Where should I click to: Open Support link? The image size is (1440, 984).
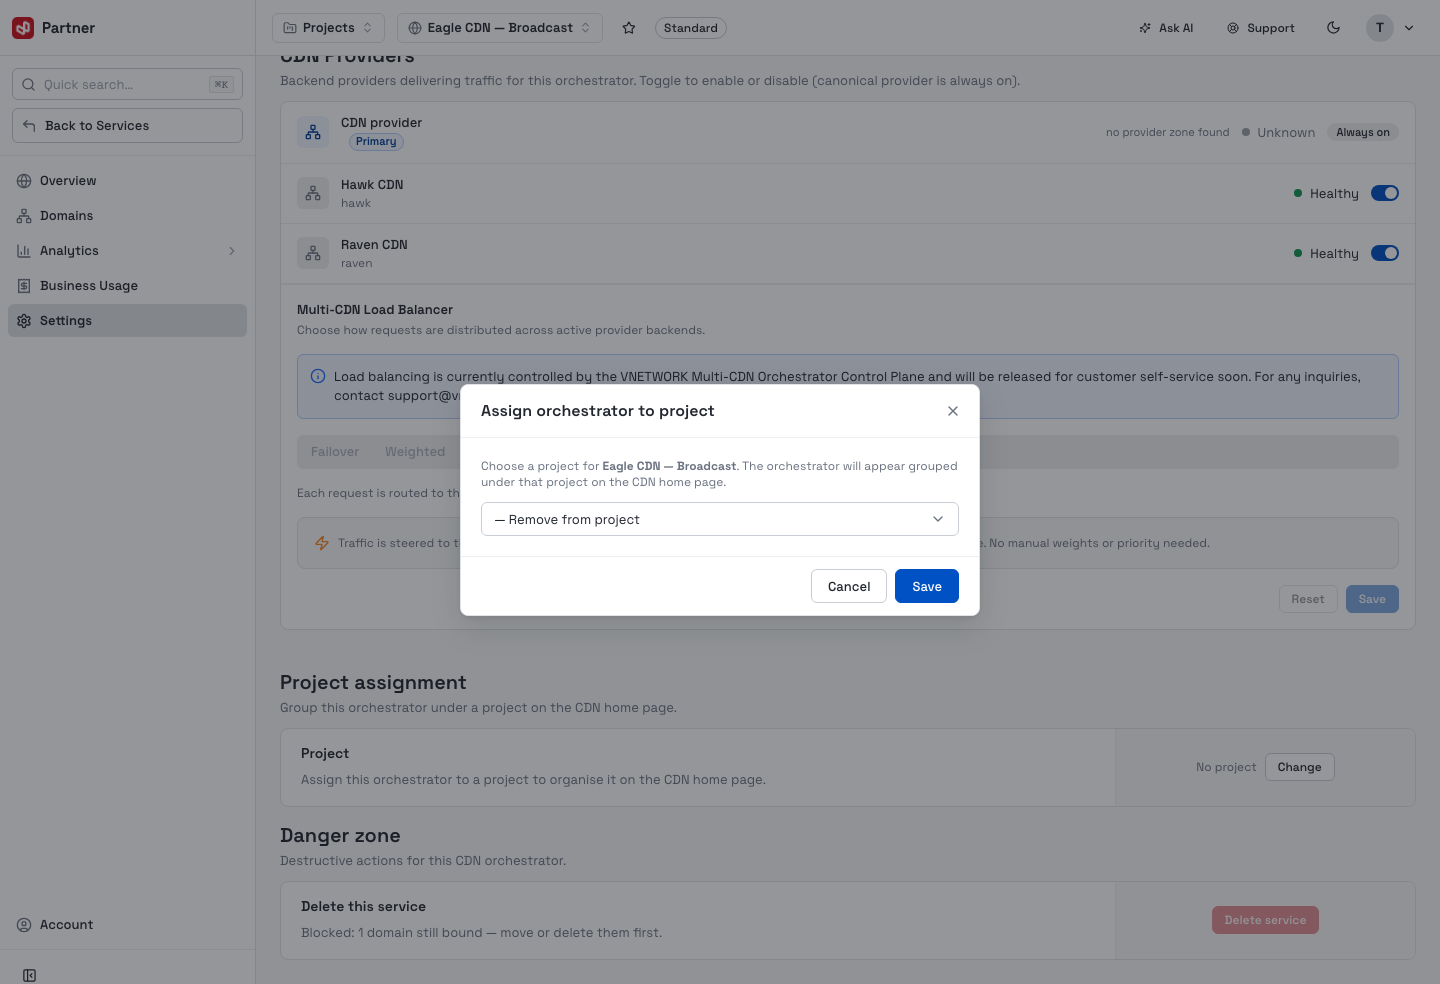[1261, 28]
